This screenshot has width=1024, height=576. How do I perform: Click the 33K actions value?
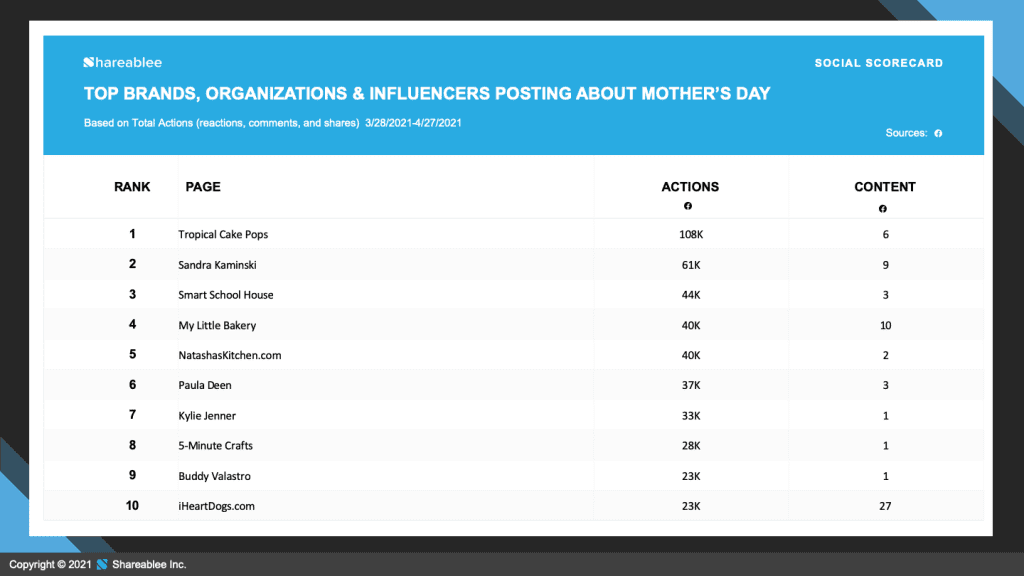point(691,416)
